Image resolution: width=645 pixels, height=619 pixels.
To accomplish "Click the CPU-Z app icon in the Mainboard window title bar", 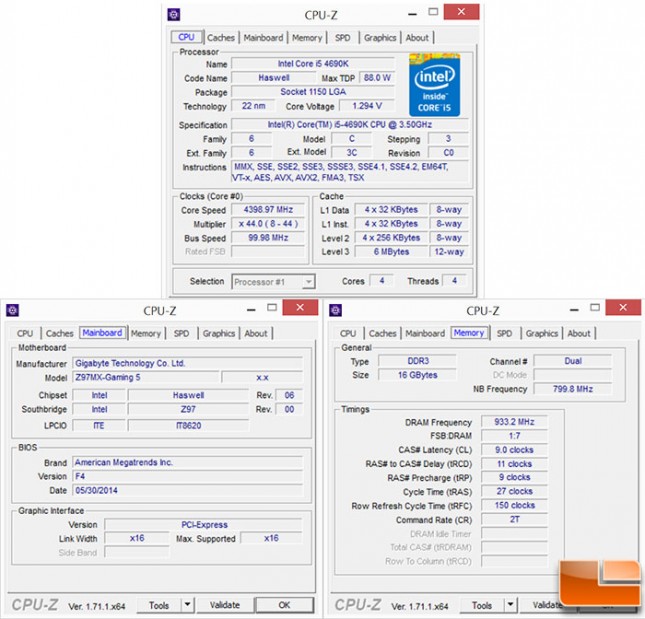I will pyautogui.click(x=13, y=310).
